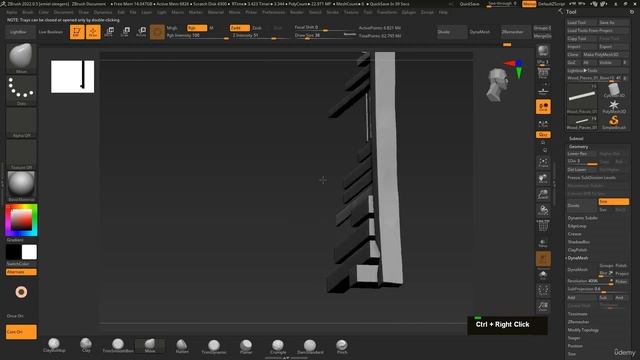
Task: Open the Help menu
Action: click(x=443, y=12)
